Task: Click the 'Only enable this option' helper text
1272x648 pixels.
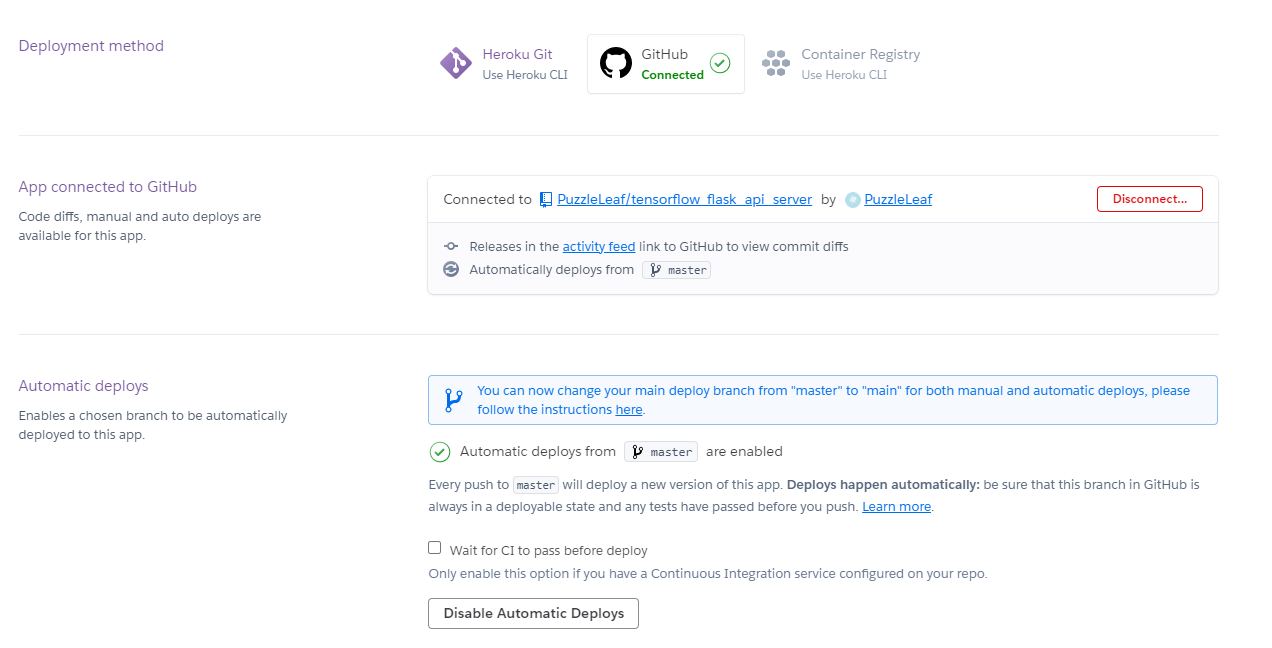Action: (x=708, y=574)
